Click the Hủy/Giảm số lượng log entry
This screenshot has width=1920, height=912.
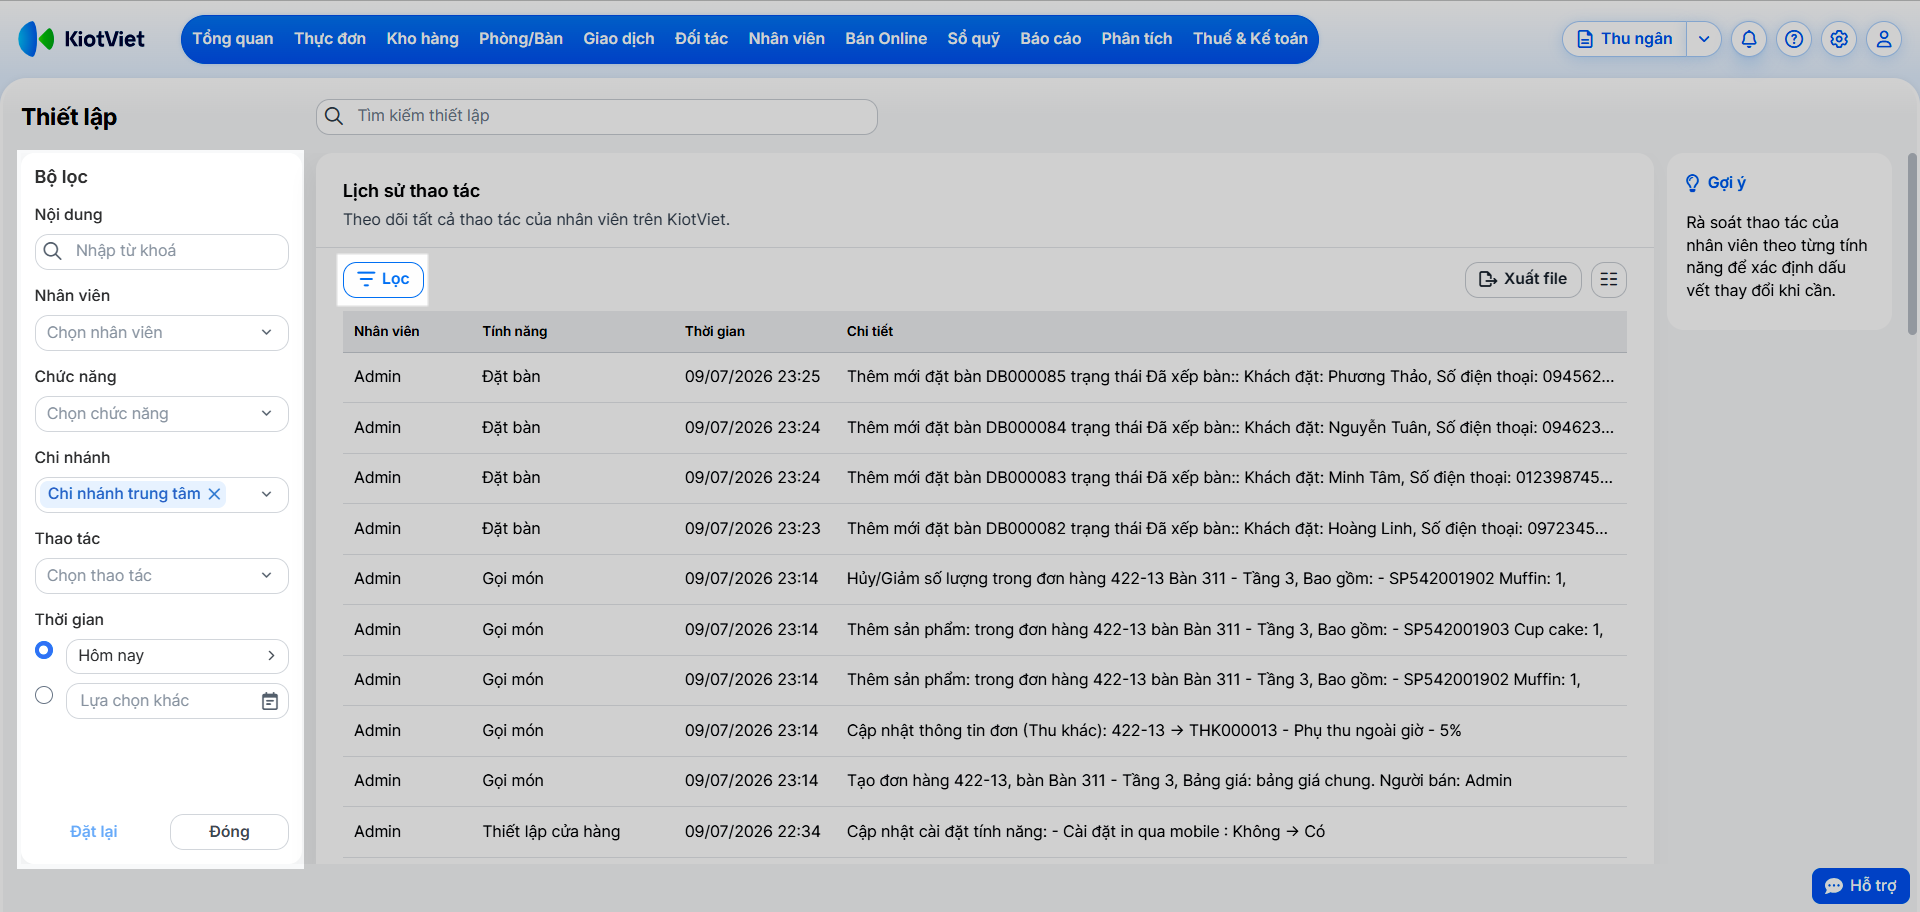pos(1206,579)
